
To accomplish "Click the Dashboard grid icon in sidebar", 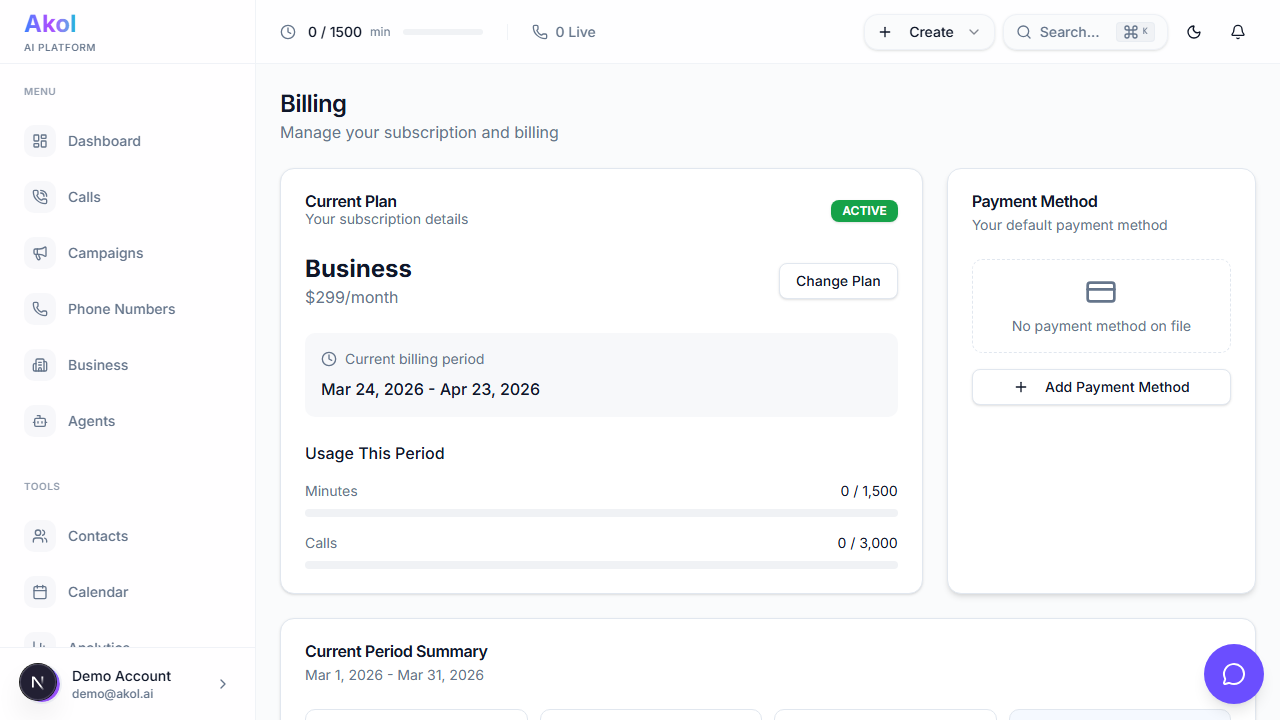I will [40, 141].
